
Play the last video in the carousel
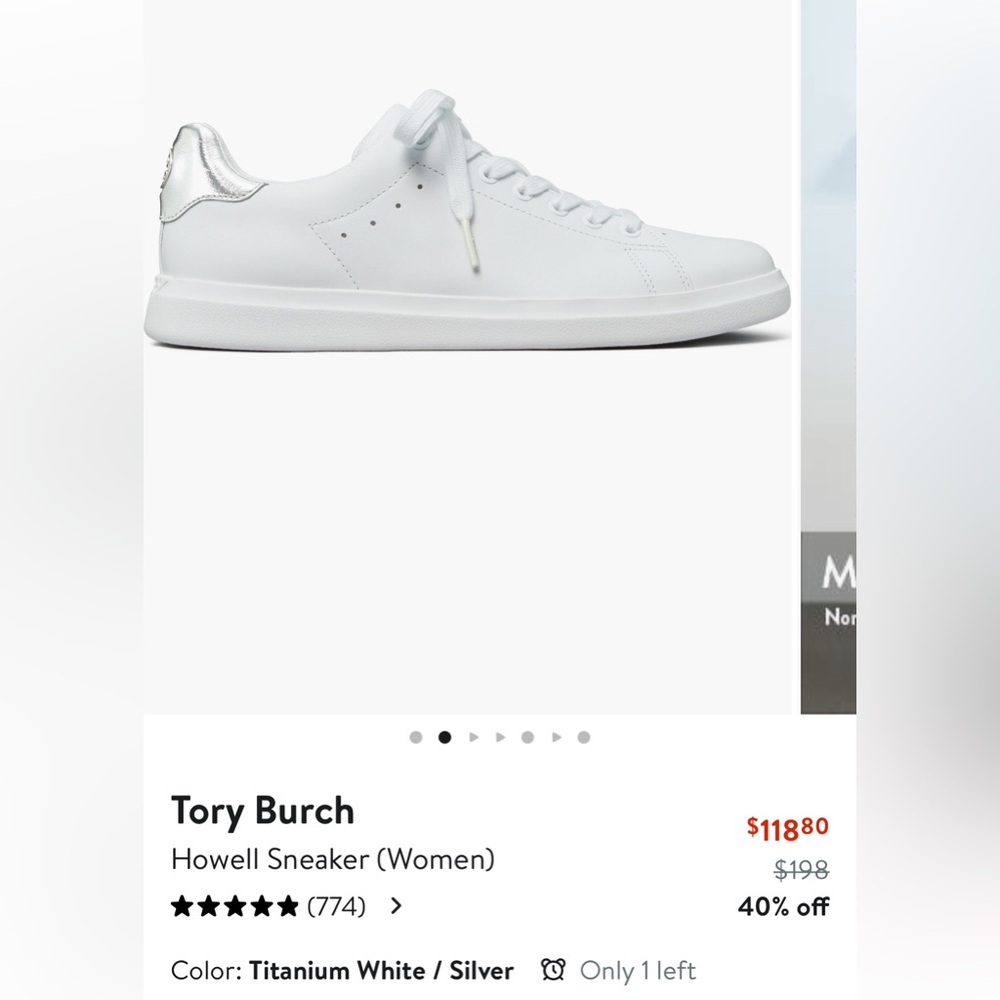tap(555, 736)
